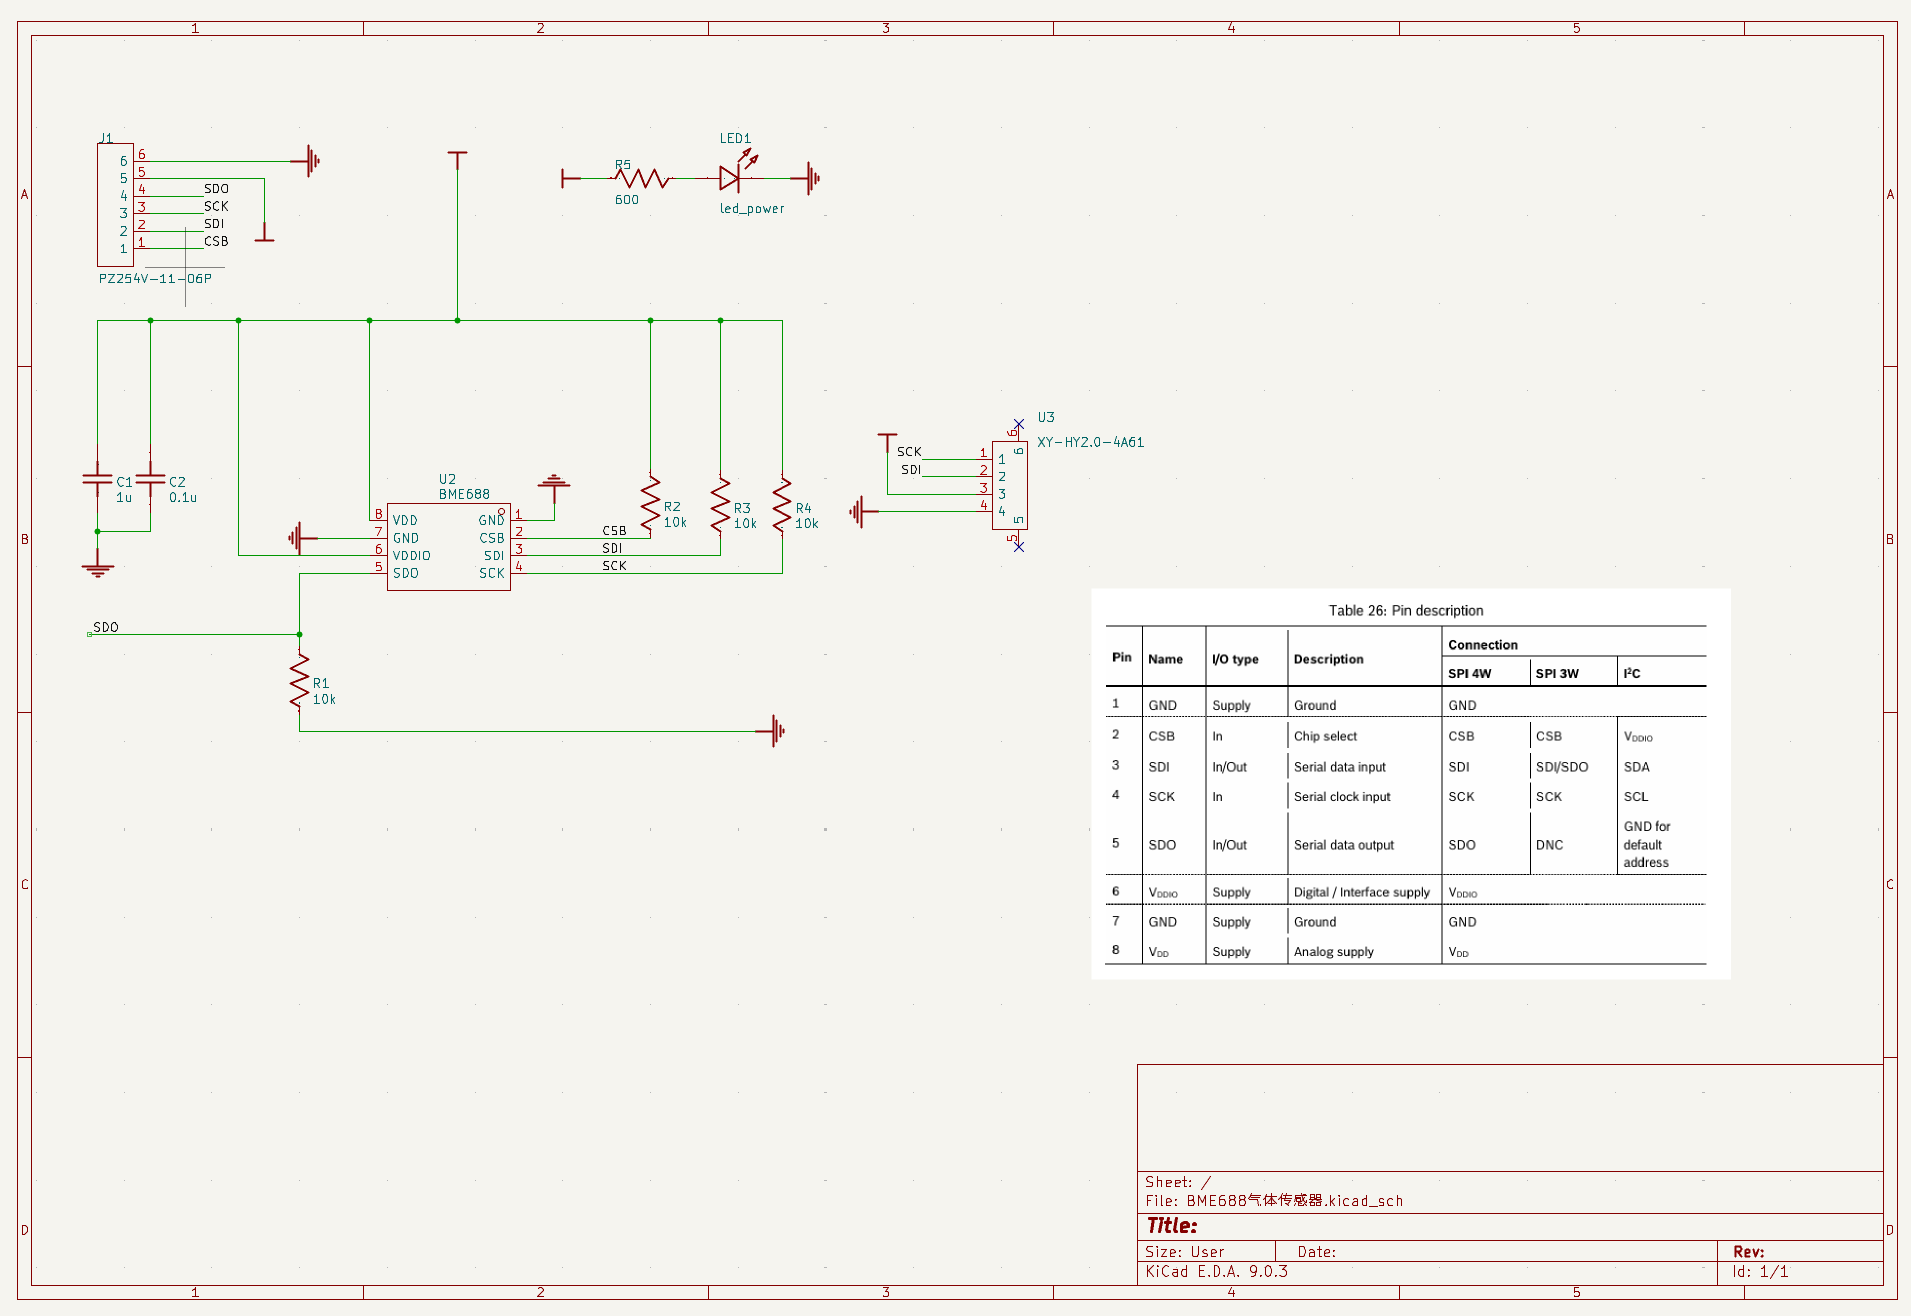Select resistor R2 pull-up symbol
This screenshot has width=1911, height=1316.
[x=650, y=505]
